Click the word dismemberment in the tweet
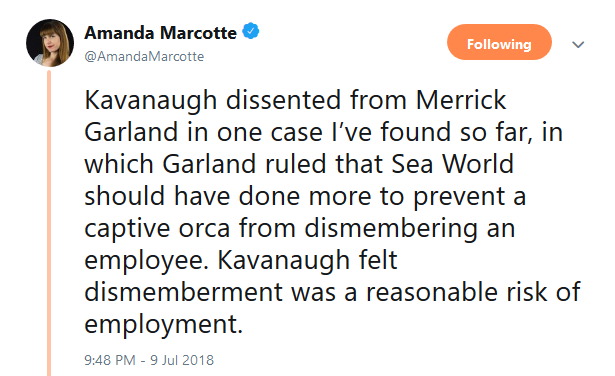This screenshot has width=615, height=376. pyautogui.click(x=183, y=292)
